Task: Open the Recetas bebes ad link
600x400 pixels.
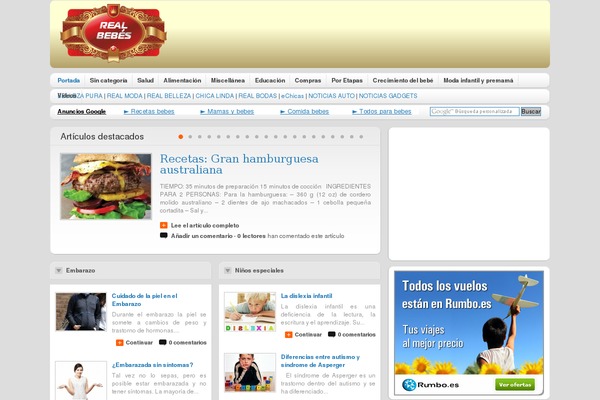Action: (x=149, y=111)
